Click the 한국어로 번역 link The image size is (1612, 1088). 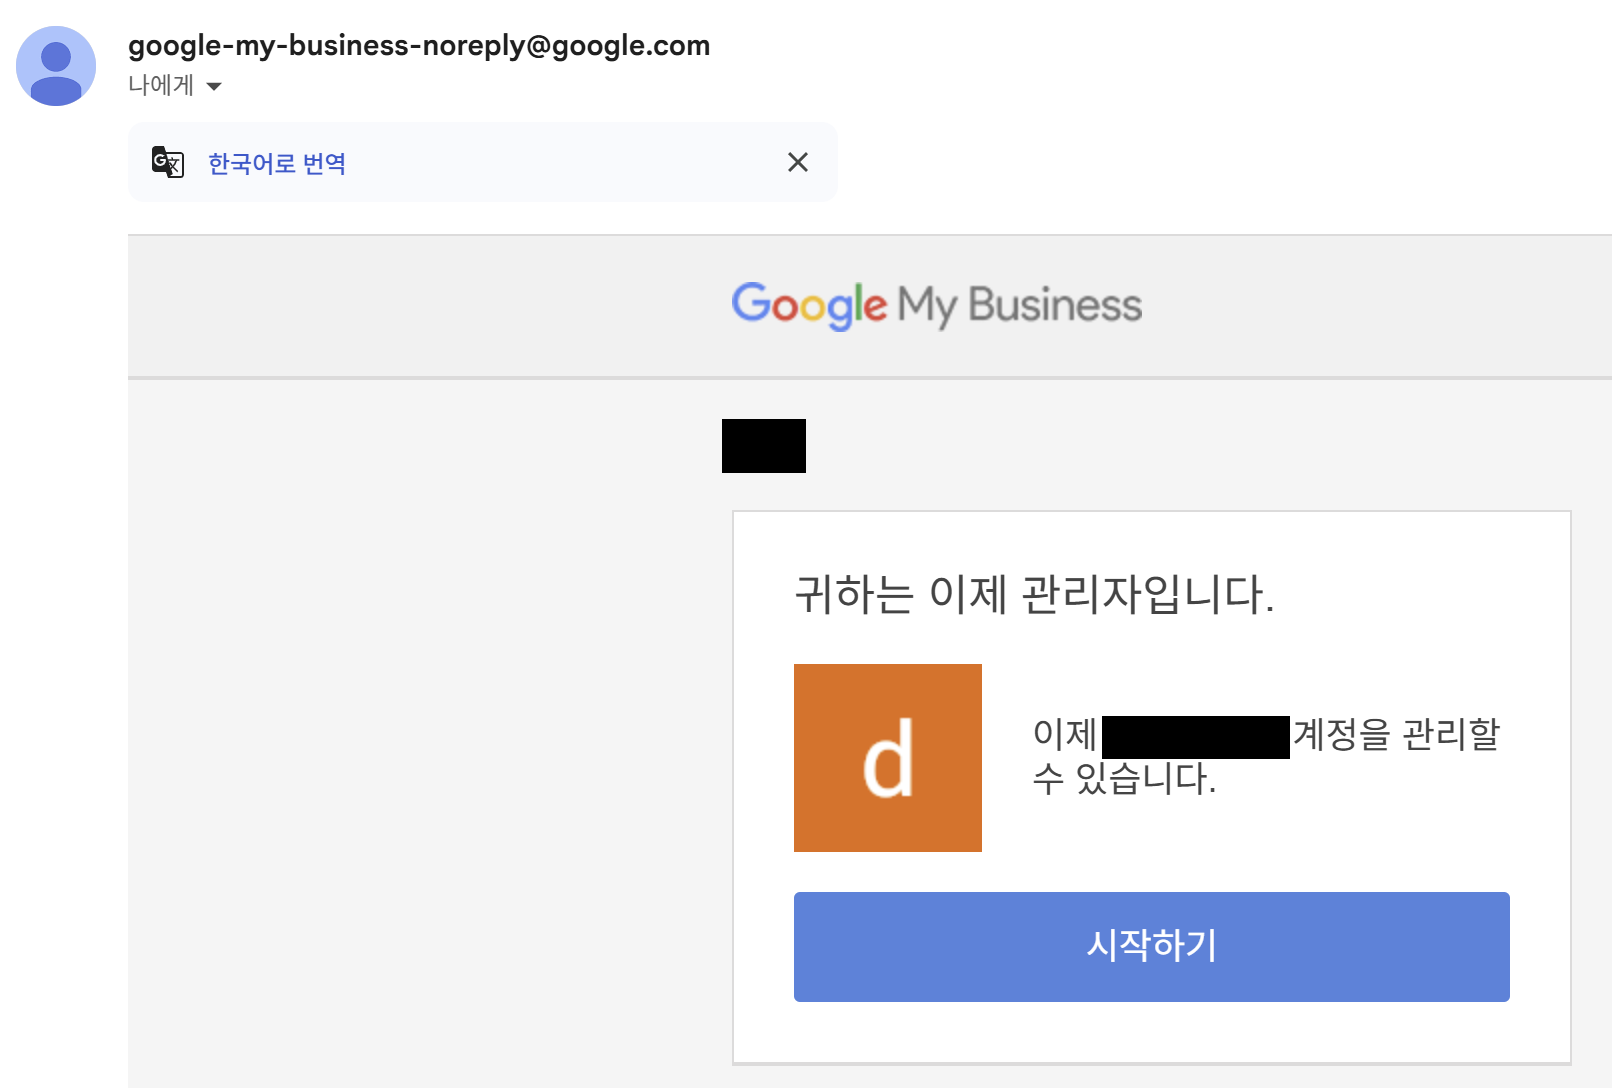[277, 163]
